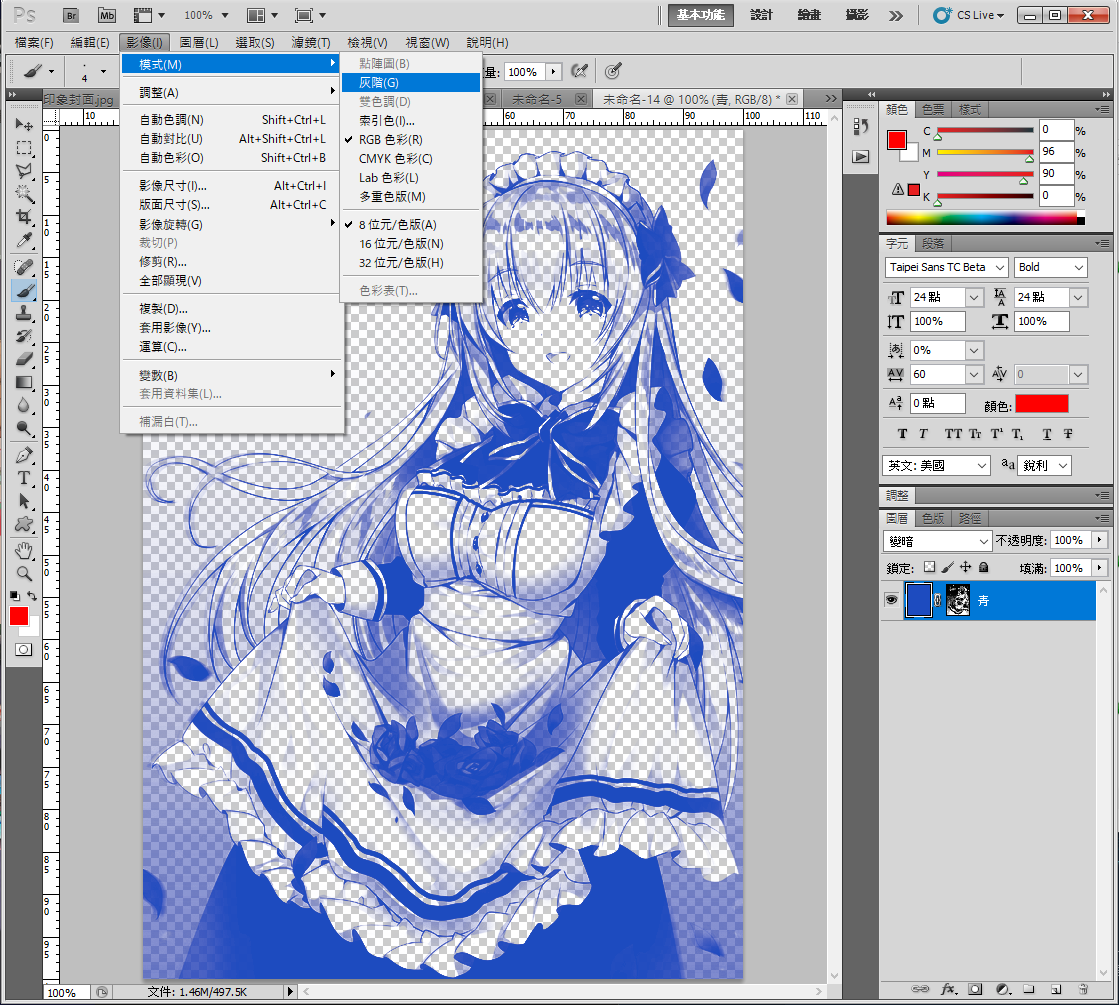
Task: Select the Spot Healing Brush tool
Action: coord(24,267)
